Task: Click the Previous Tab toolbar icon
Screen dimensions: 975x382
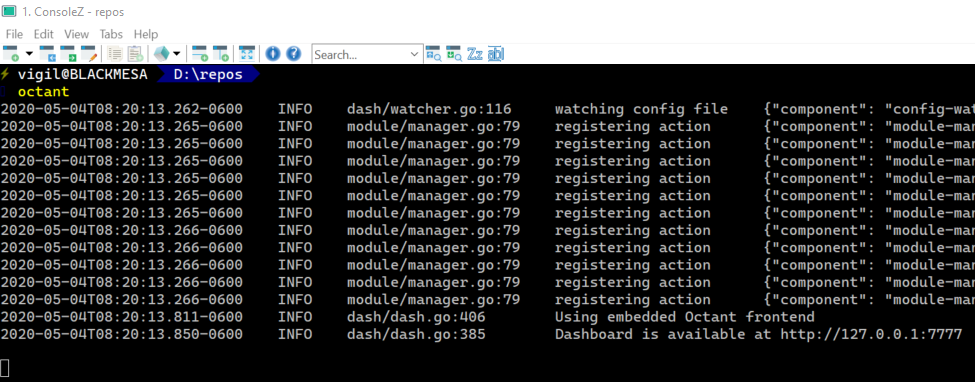Action: 48,54
